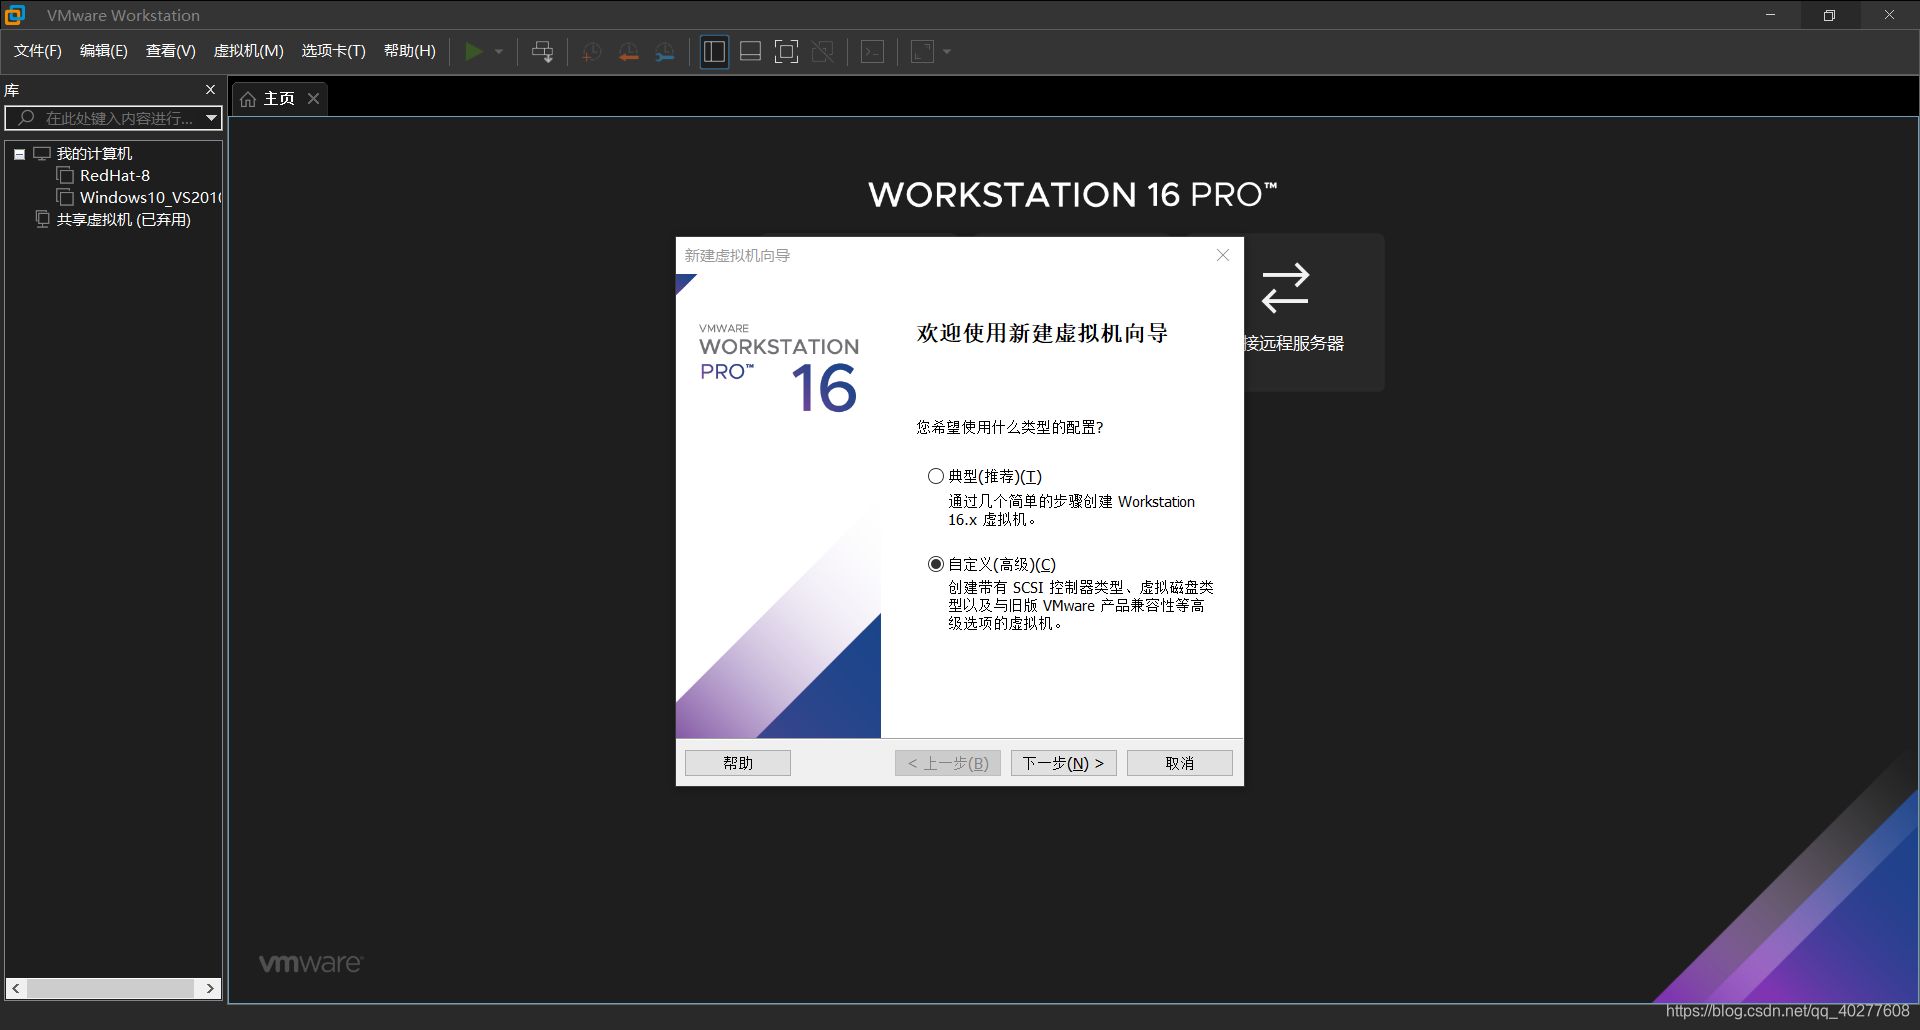Click the green power-on play button
The height and width of the screenshot is (1030, 1920).
(474, 52)
